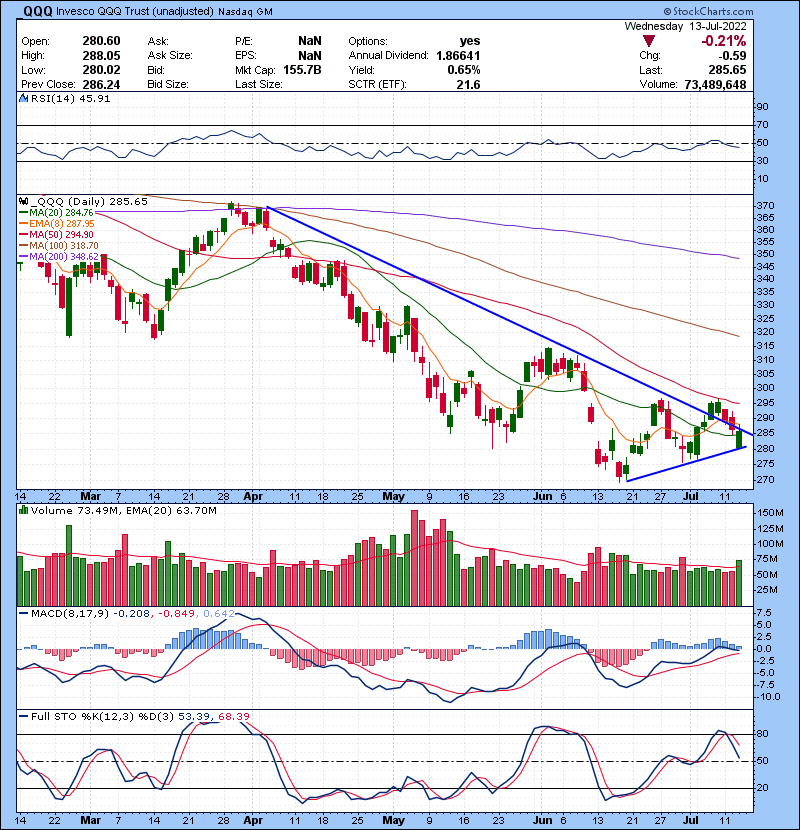Click the 270 price axis label
Image resolution: width=800 pixels, height=830 pixels.
click(766, 480)
